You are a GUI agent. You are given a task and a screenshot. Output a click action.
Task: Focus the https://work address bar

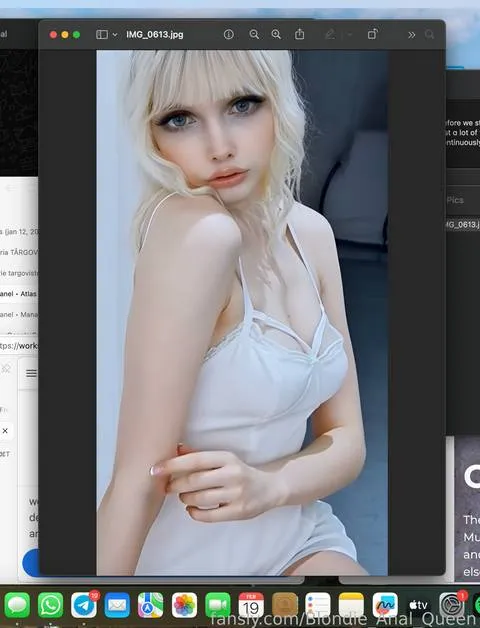19,346
